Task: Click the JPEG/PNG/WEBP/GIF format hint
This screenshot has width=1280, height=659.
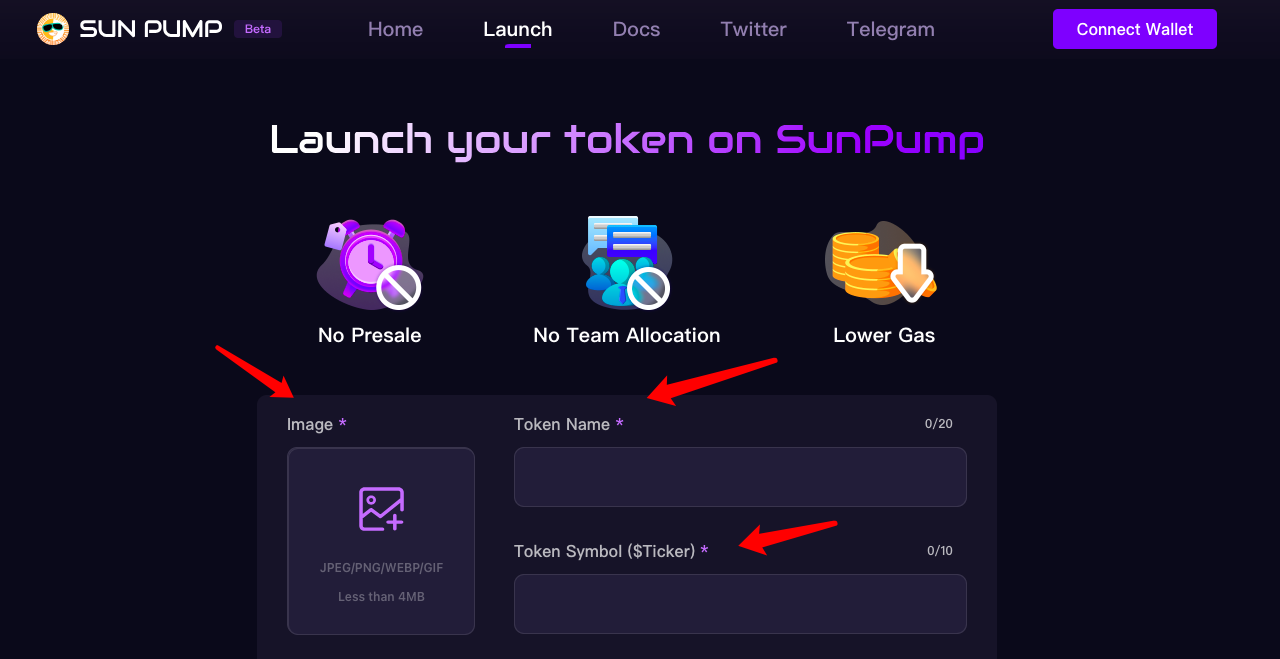Action: point(381,568)
